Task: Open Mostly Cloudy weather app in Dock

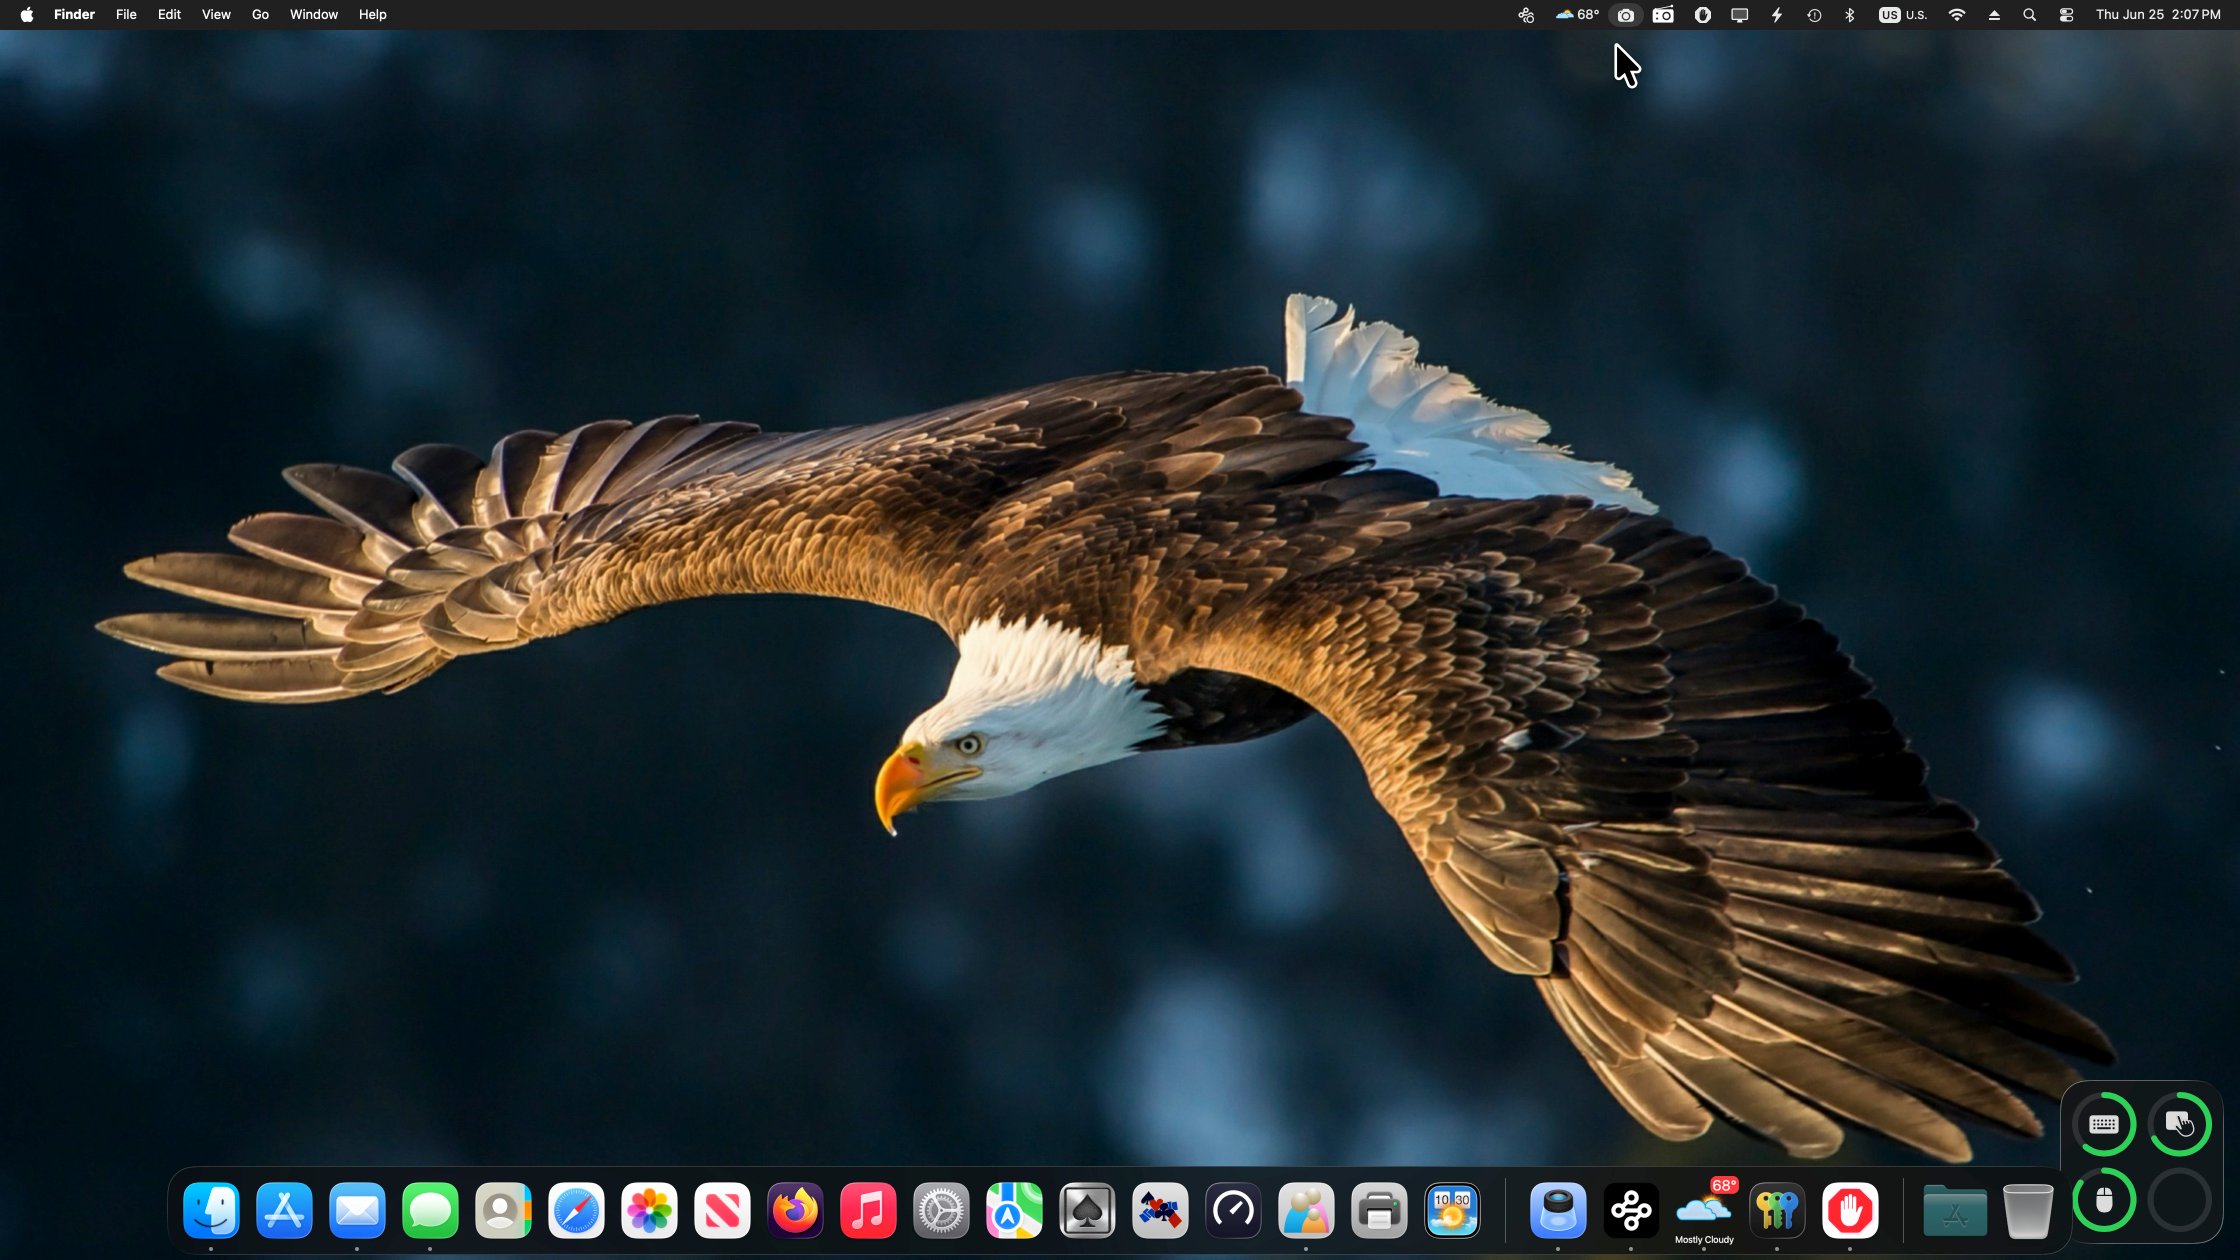Action: point(1704,1210)
